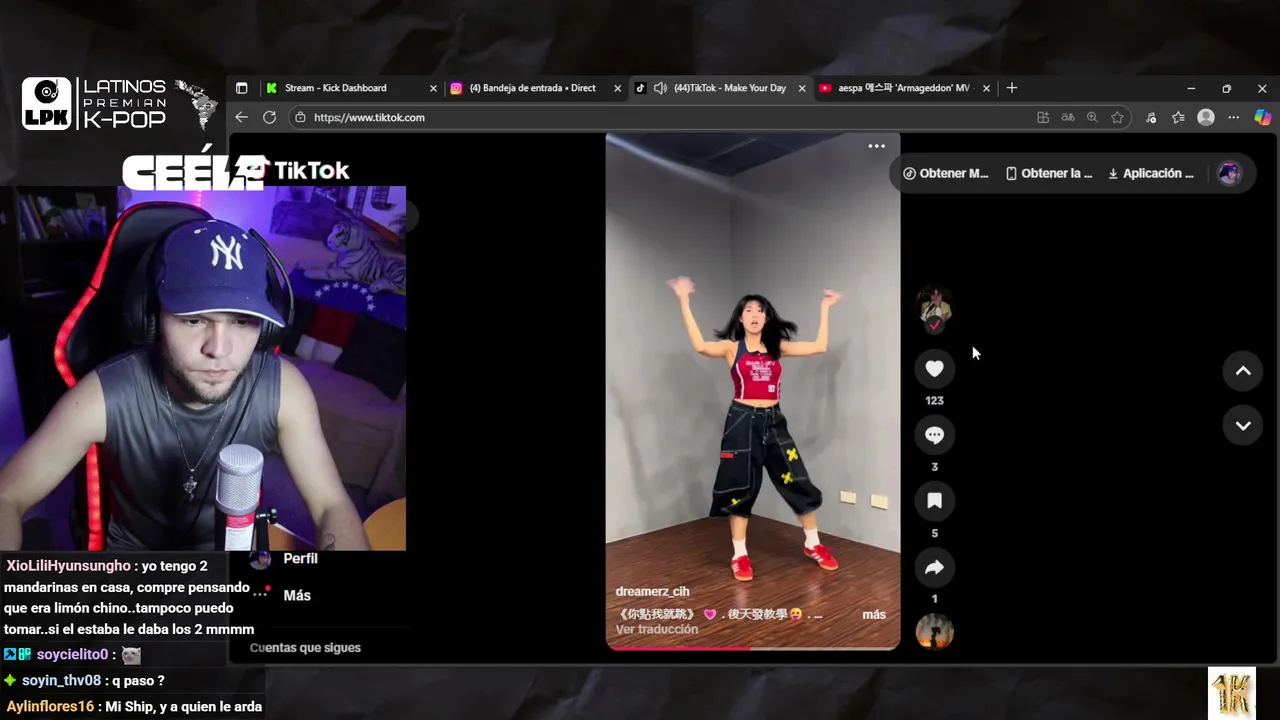Click chat username soycielito0

(72, 655)
